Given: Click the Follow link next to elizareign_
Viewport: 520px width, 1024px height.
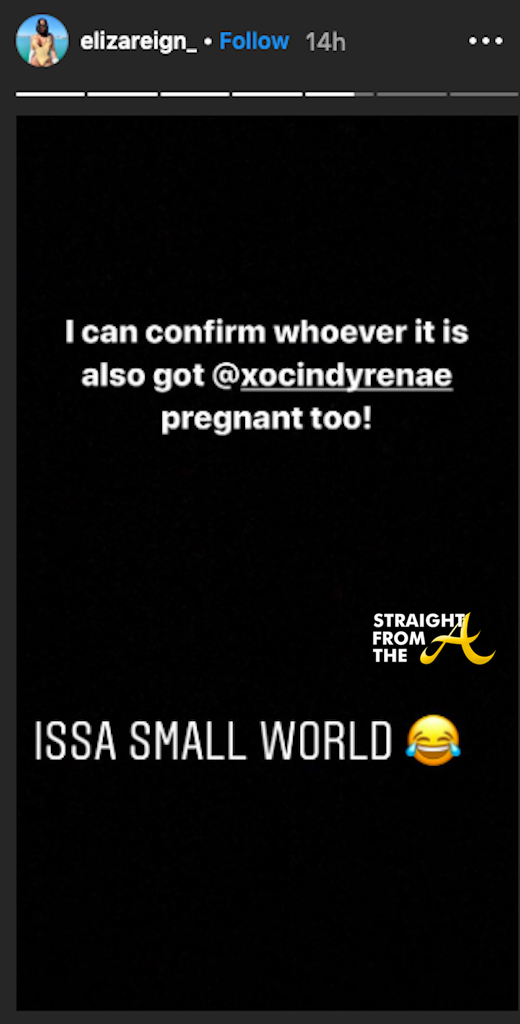Looking at the screenshot, I should pyautogui.click(x=254, y=41).
